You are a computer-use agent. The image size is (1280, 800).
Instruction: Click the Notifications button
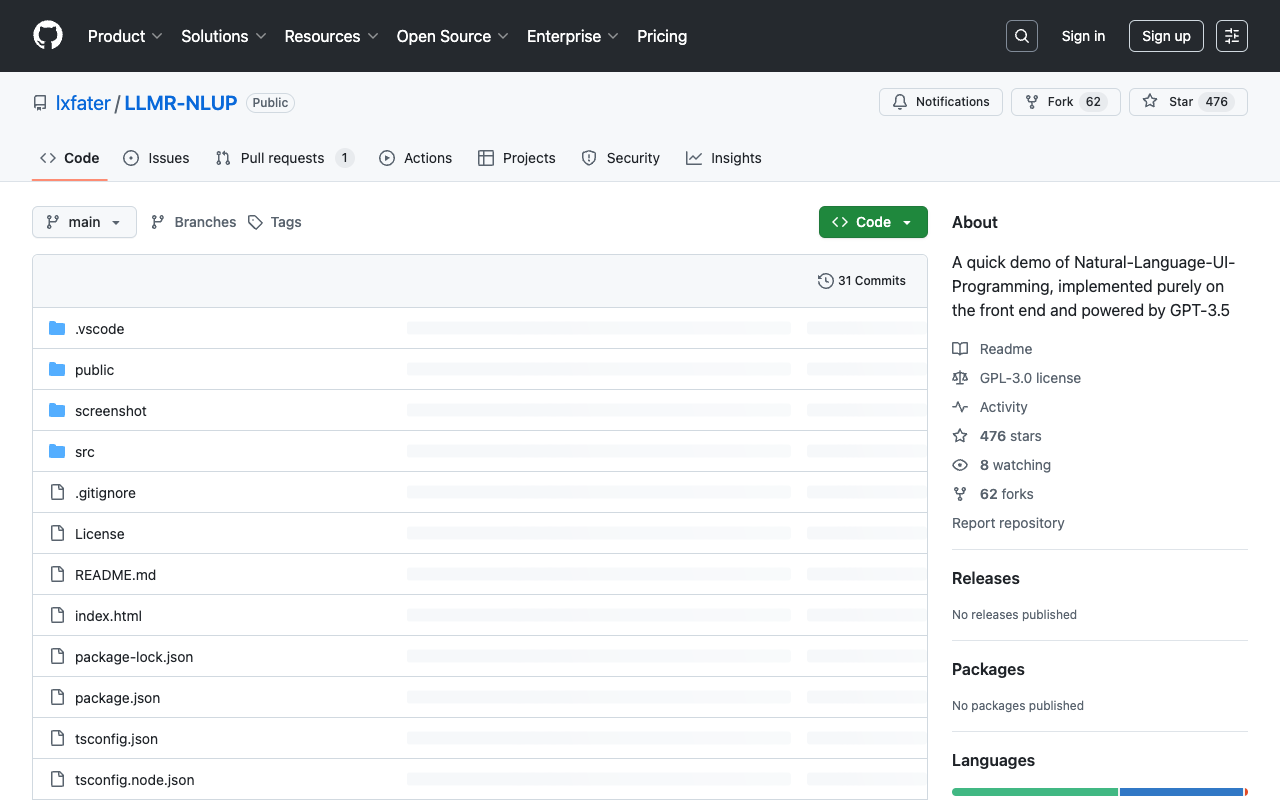[x=941, y=102]
